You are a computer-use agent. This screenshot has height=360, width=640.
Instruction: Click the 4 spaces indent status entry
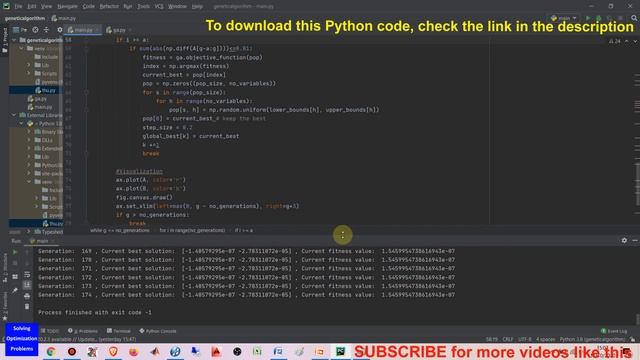click(545, 339)
